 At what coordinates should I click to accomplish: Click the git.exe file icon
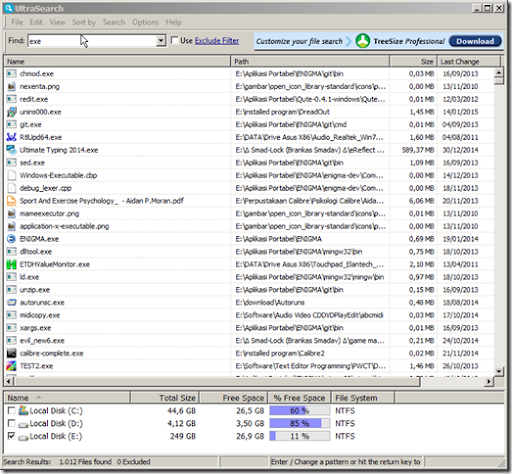tap(11, 124)
